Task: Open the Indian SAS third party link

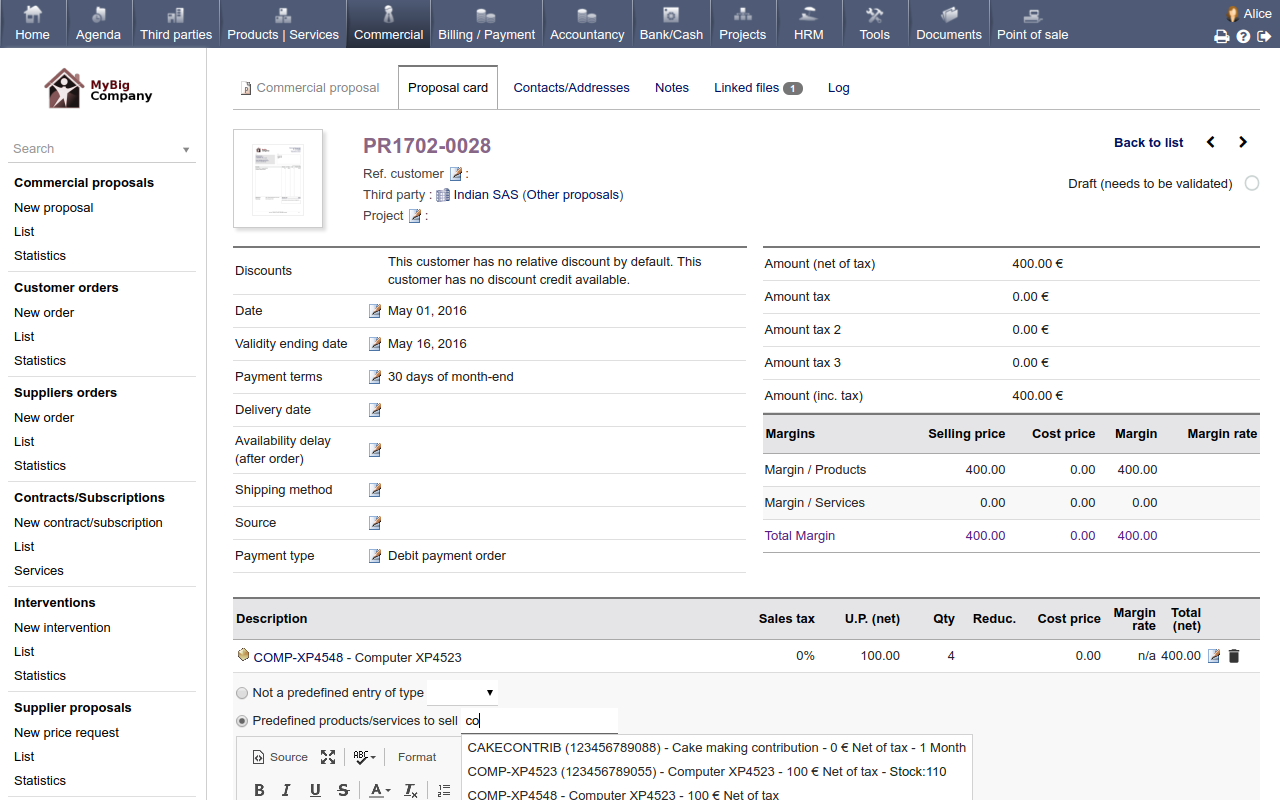Action: [486, 195]
